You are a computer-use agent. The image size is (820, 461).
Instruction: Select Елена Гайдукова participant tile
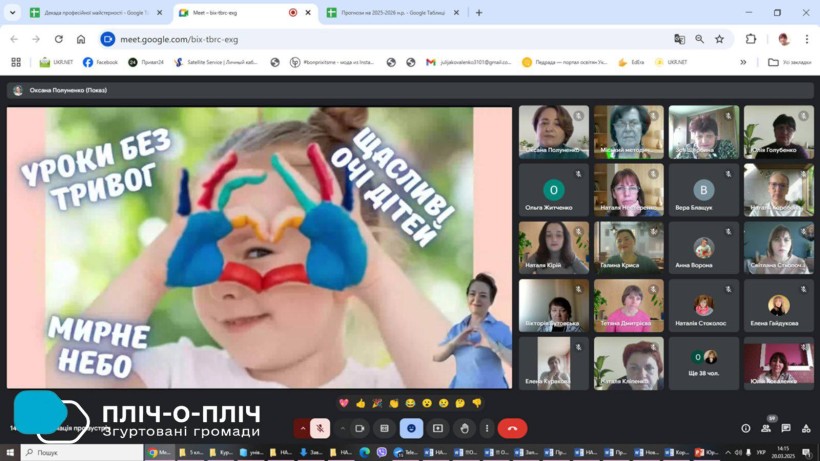[779, 305]
